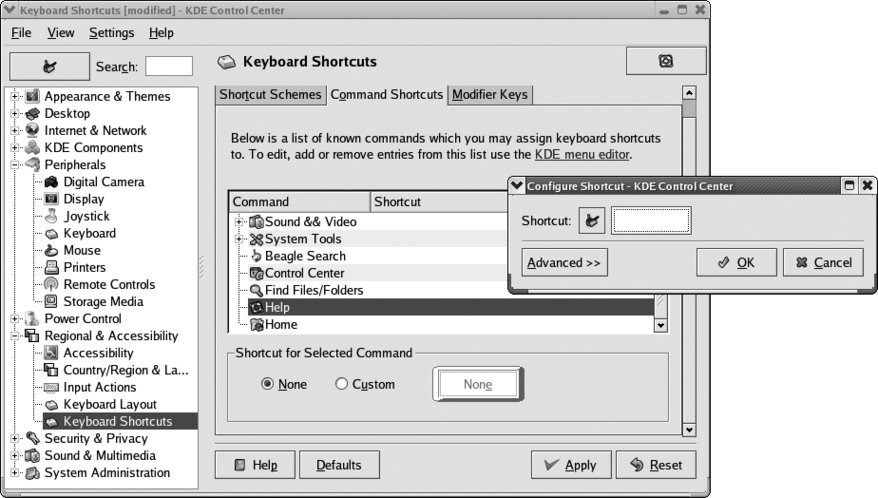The image size is (878, 498).
Task: Select Keyboard Layout in the tree
Action: tap(110, 404)
